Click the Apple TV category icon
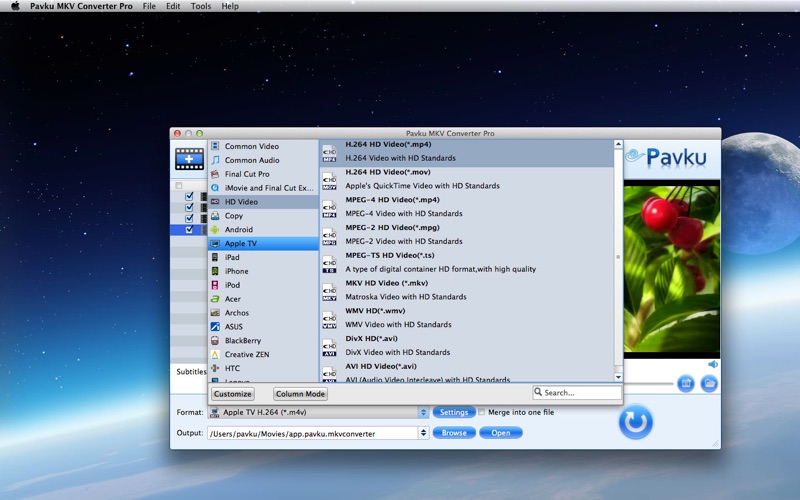 tap(215, 243)
